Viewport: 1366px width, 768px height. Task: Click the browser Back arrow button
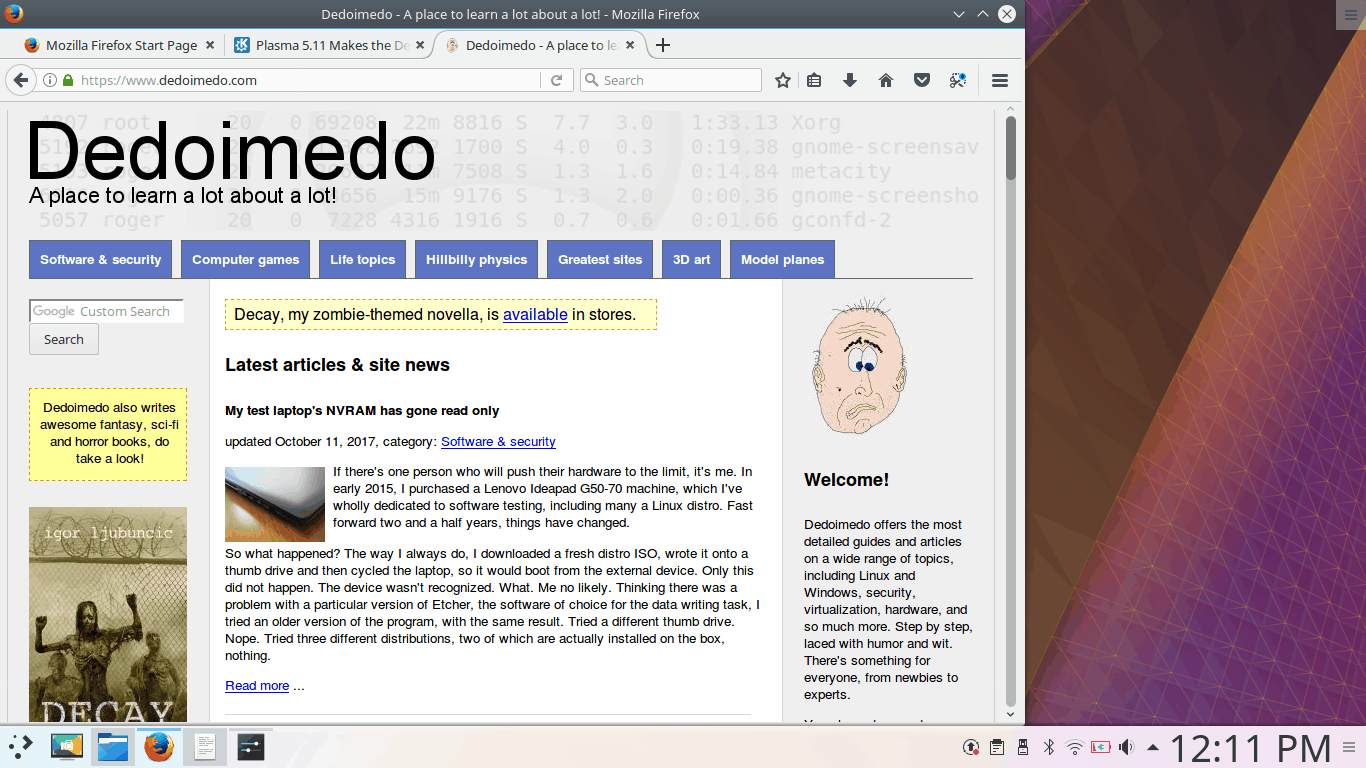pyautogui.click(x=20, y=80)
